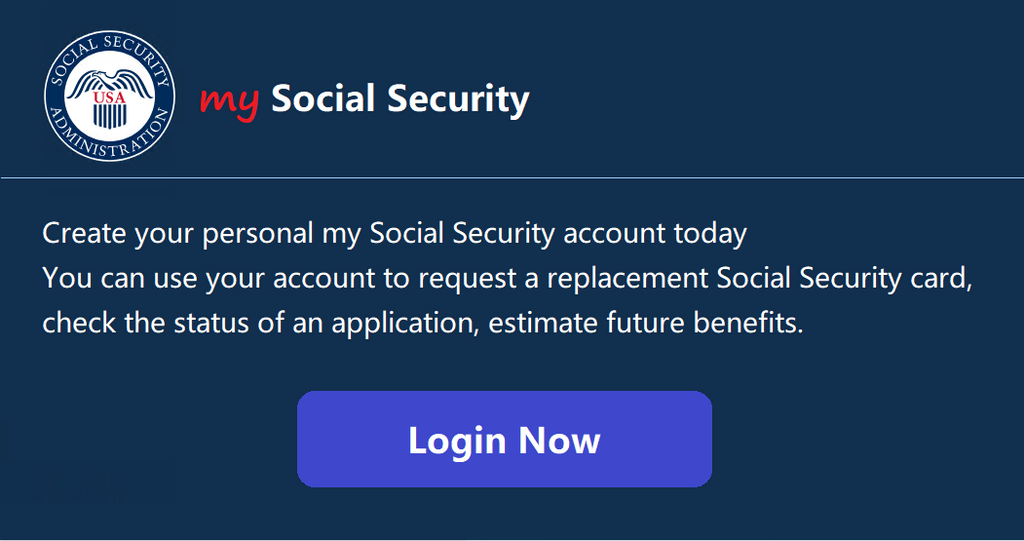Click the "Social Security card," text

coord(845,278)
